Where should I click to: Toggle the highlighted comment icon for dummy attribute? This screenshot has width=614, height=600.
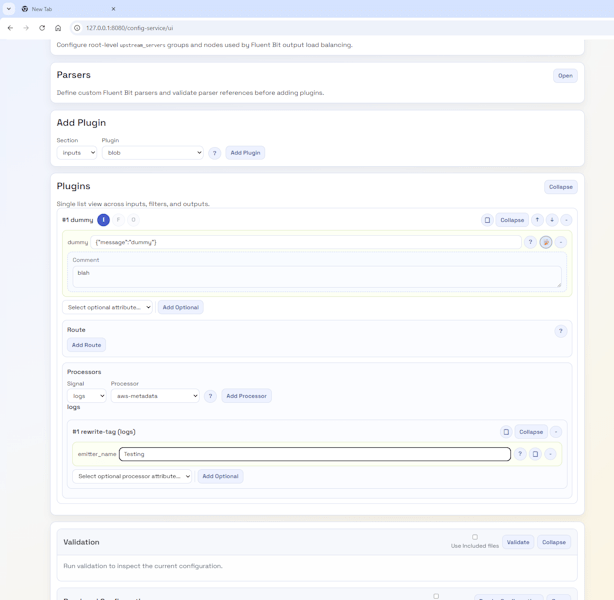point(546,242)
